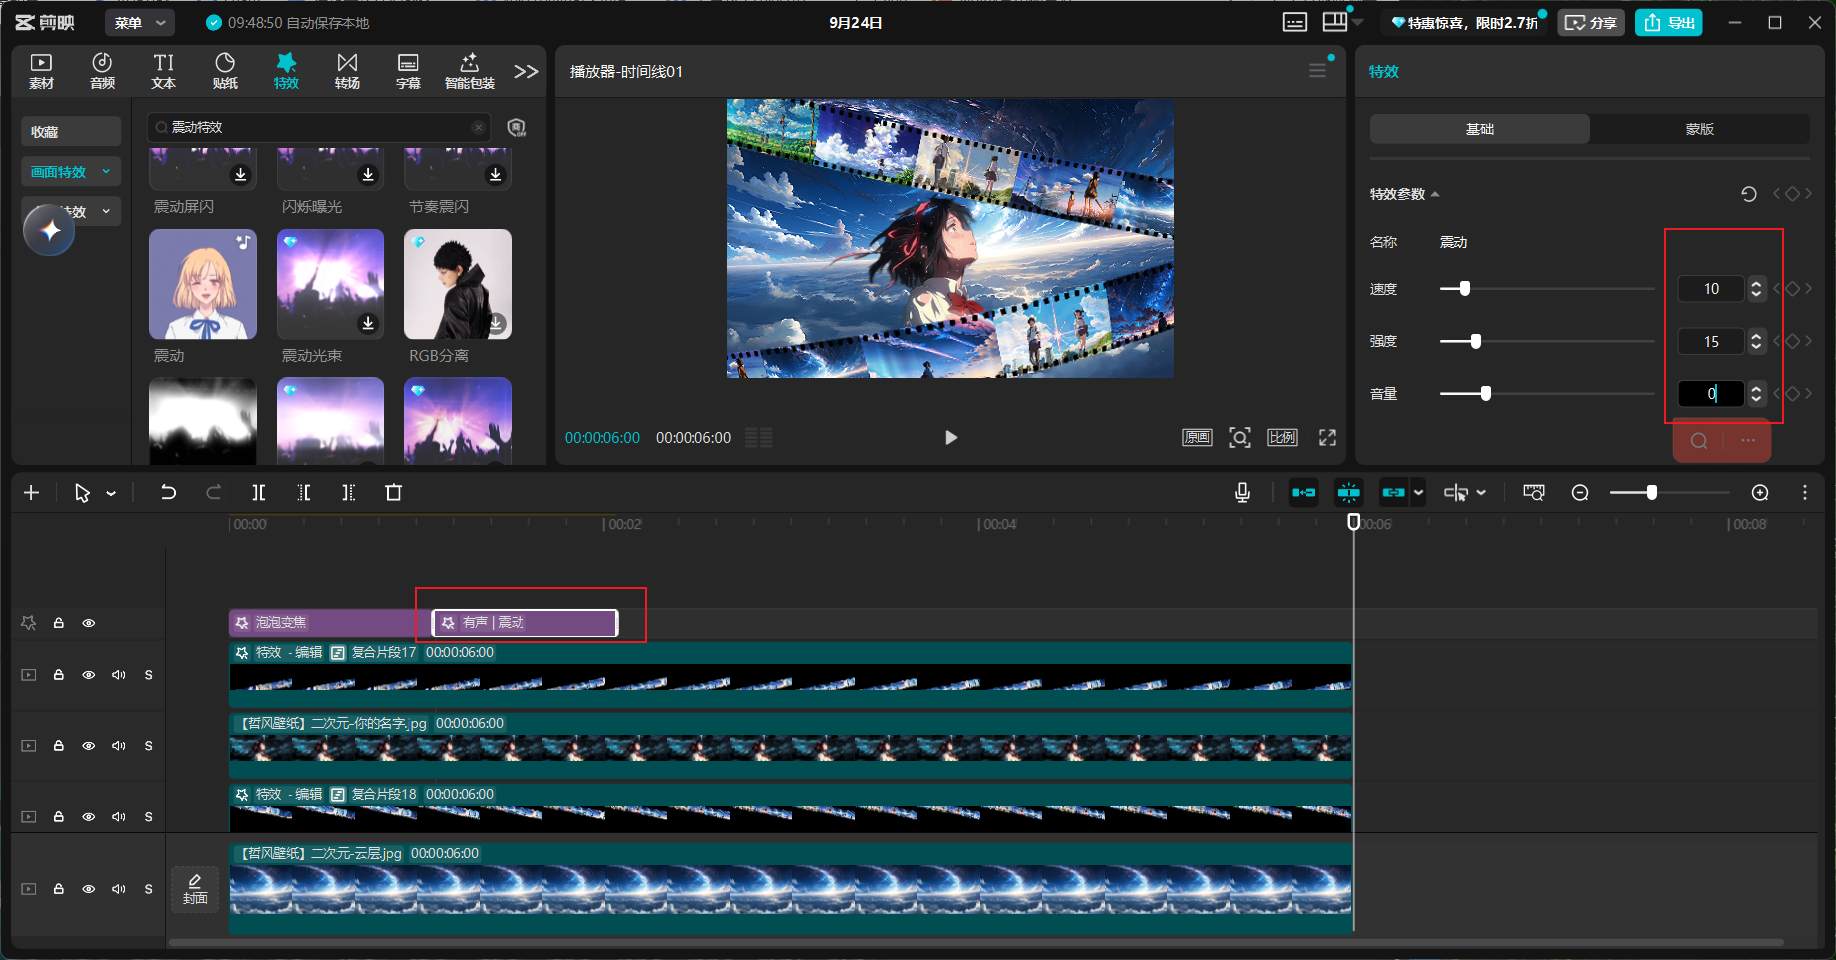Image resolution: width=1836 pixels, height=960 pixels.
Task: Hide the effects track using eye icon
Action: (89, 623)
